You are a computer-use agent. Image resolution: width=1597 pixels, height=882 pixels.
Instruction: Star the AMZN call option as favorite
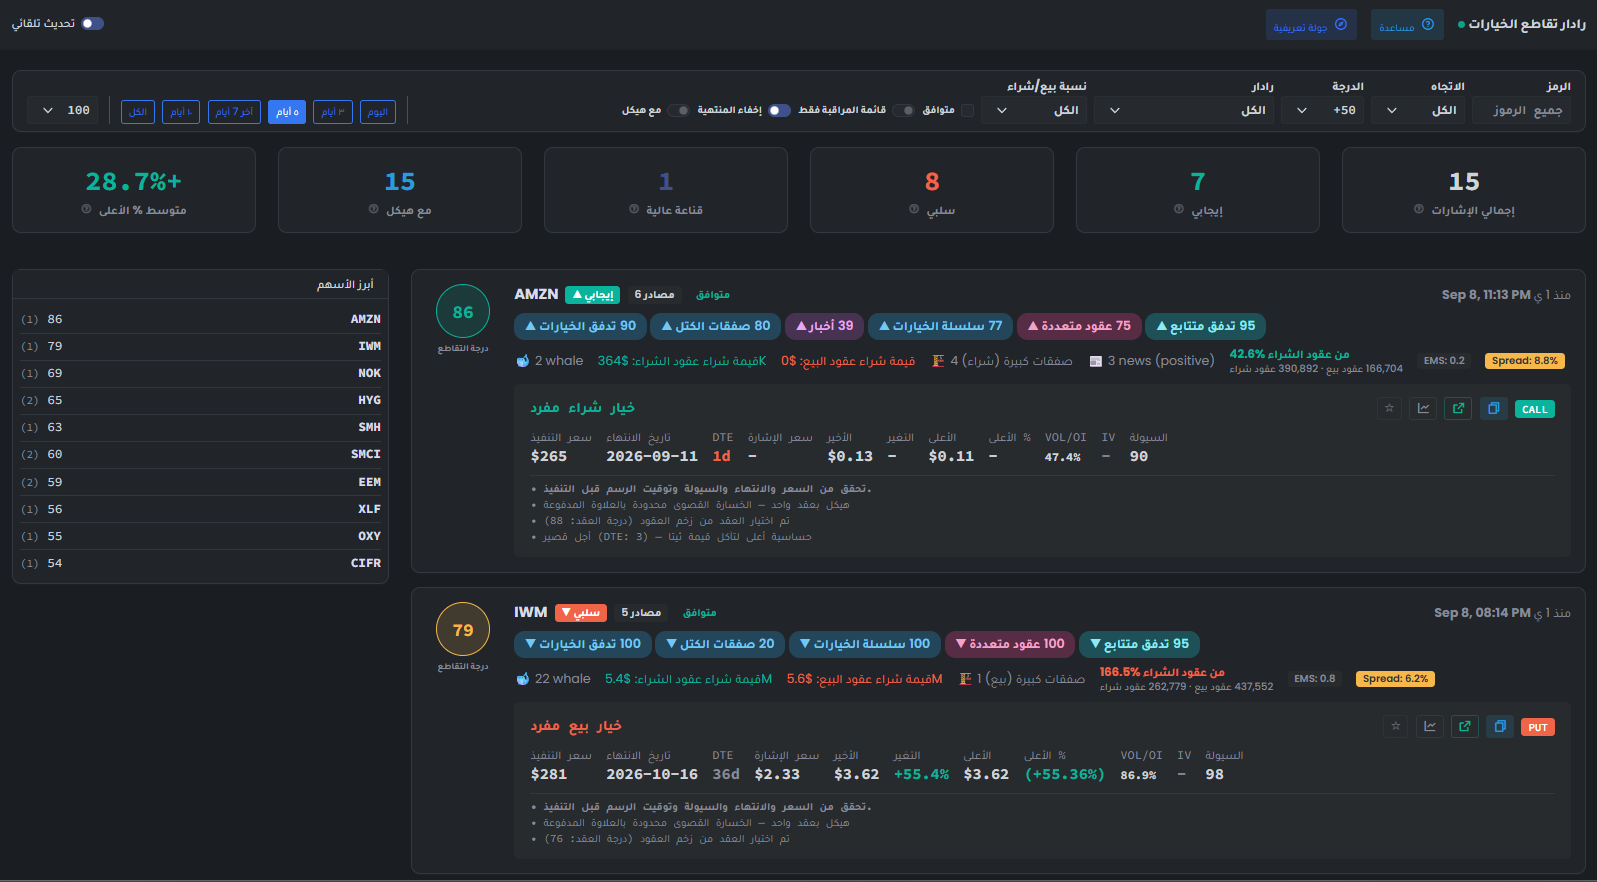point(1389,408)
